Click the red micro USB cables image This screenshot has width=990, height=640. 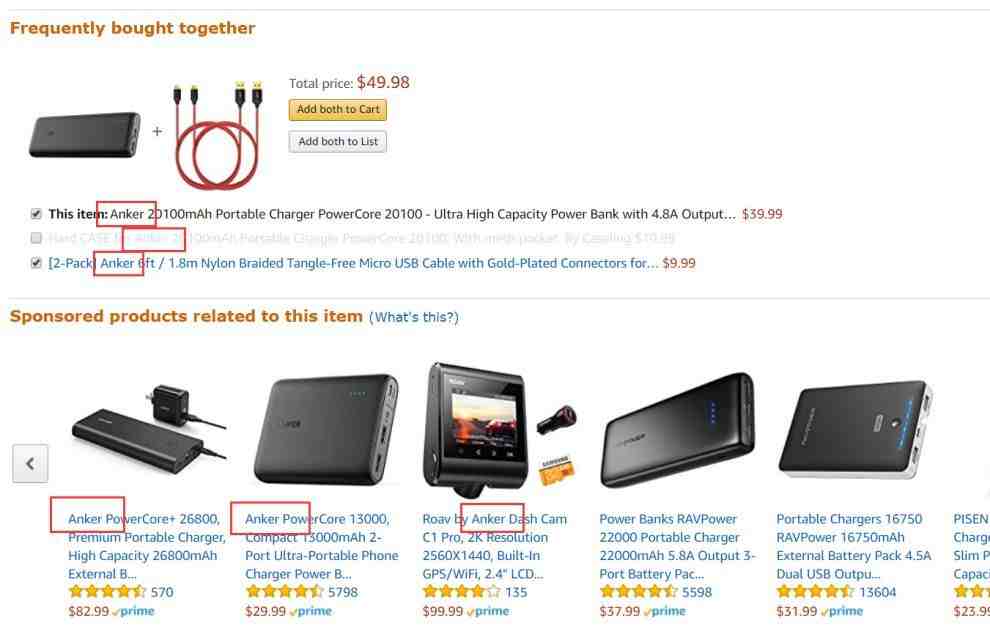(x=218, y=134)
